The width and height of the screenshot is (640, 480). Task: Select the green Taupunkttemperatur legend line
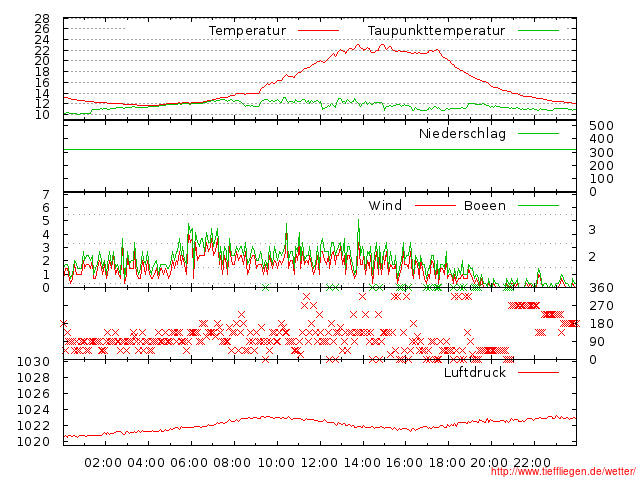click(x=538, y=31)
